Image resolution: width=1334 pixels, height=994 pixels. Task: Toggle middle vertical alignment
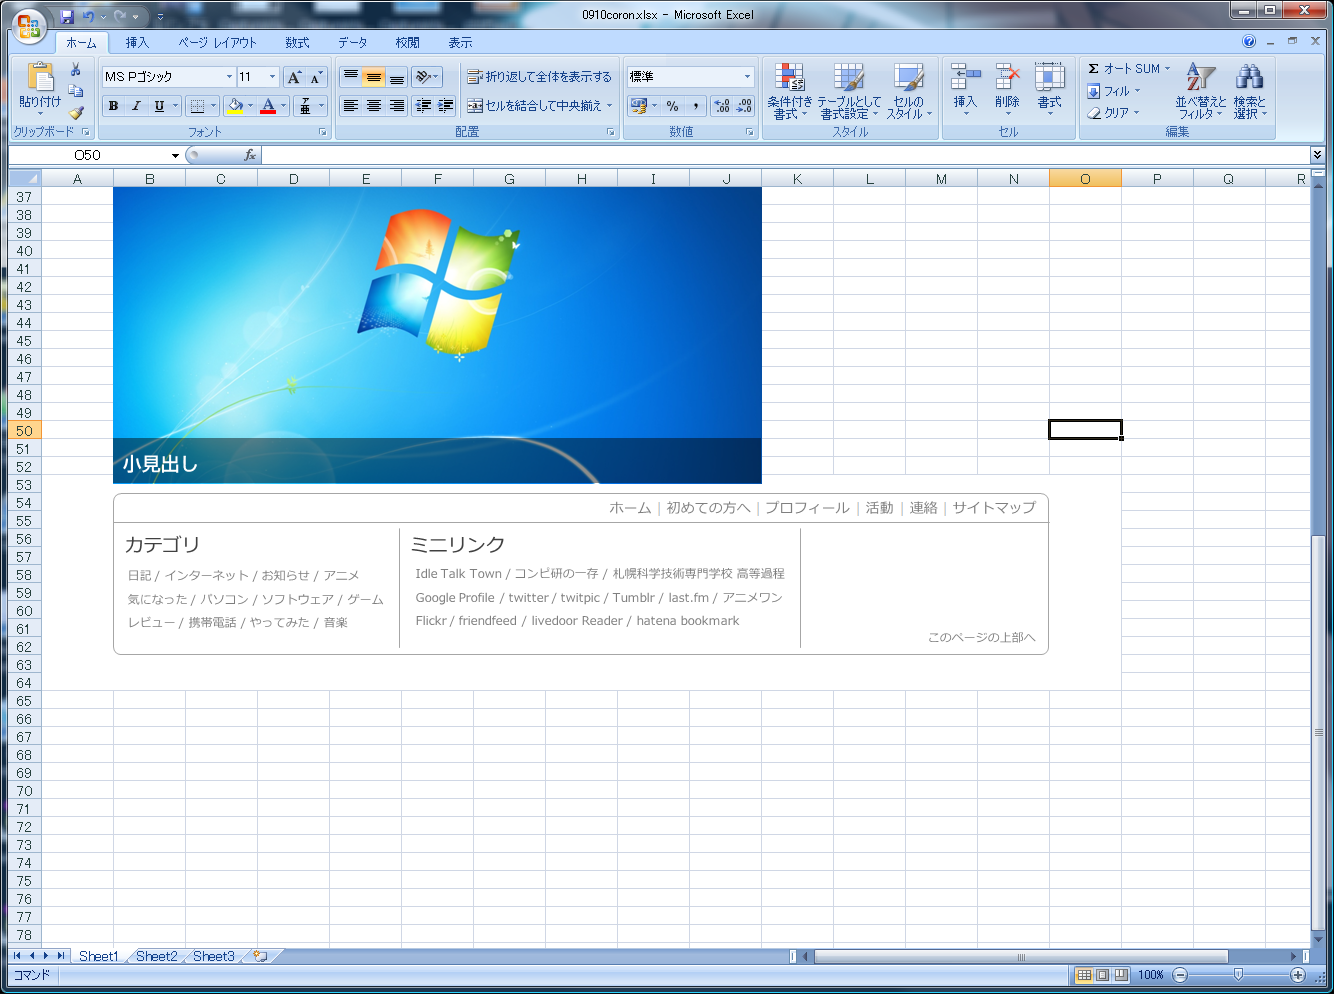374,77
